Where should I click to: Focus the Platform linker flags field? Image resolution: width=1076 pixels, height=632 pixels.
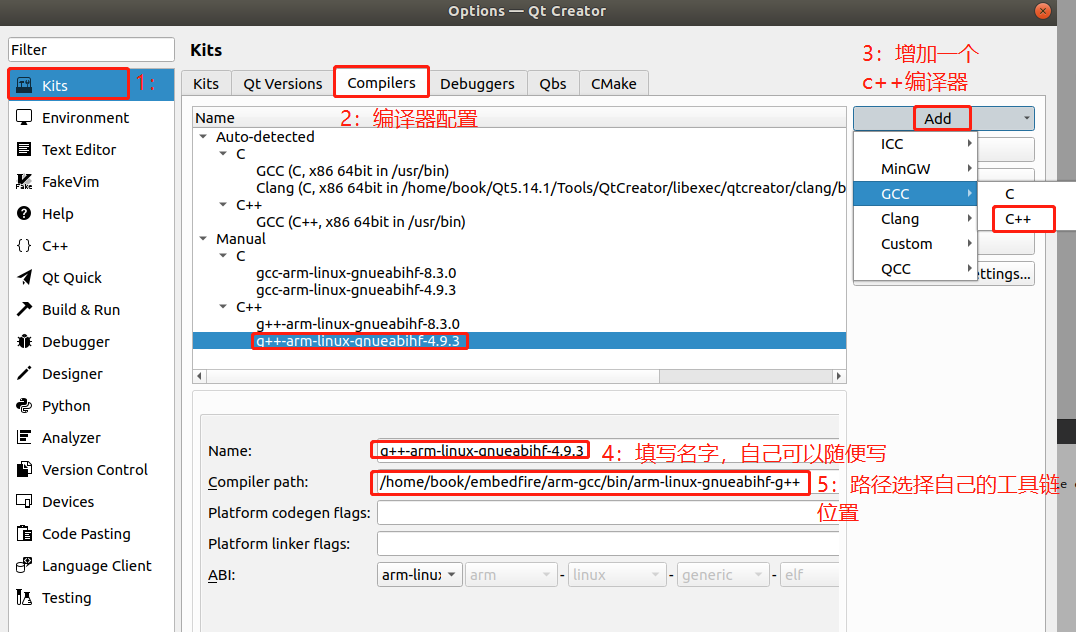[x=607, y=543]
